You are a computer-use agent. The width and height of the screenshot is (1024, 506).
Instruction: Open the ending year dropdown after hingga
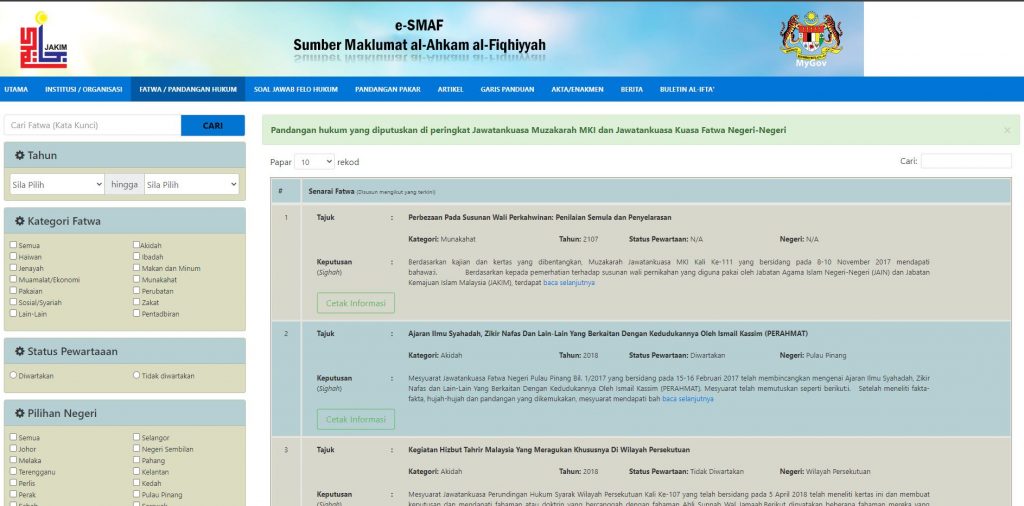191,185
